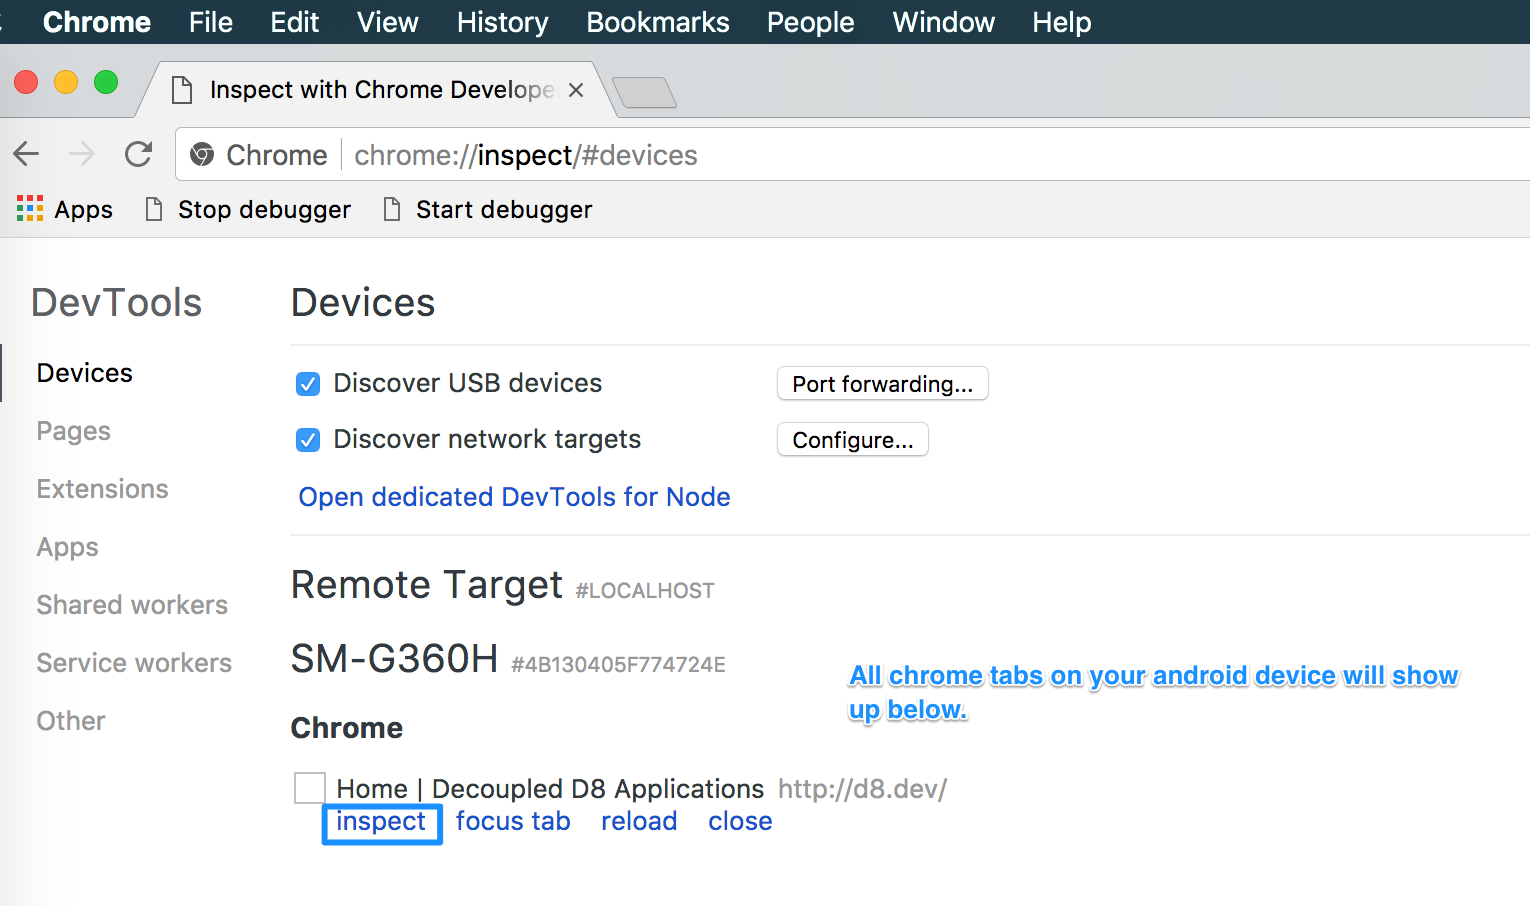Open the View menu
The image size is (1530, 906).
point(388,22)
